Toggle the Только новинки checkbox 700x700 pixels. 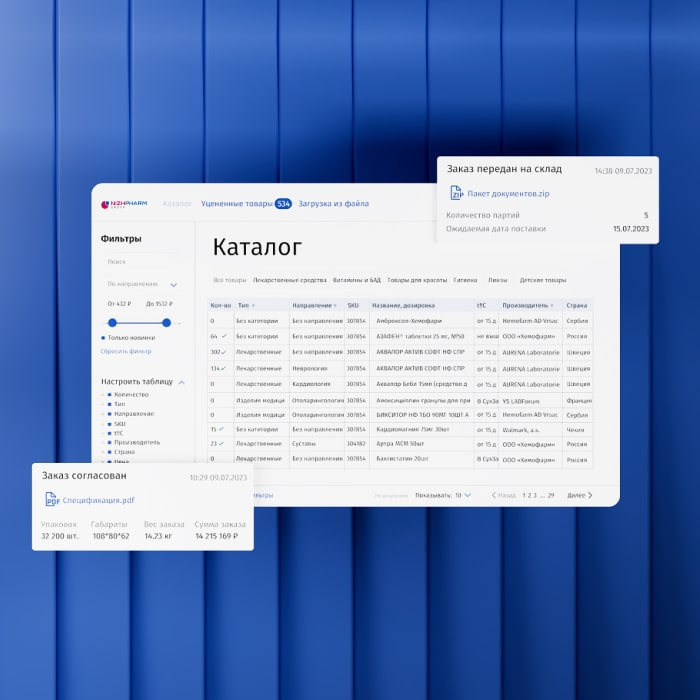point(104,338)
